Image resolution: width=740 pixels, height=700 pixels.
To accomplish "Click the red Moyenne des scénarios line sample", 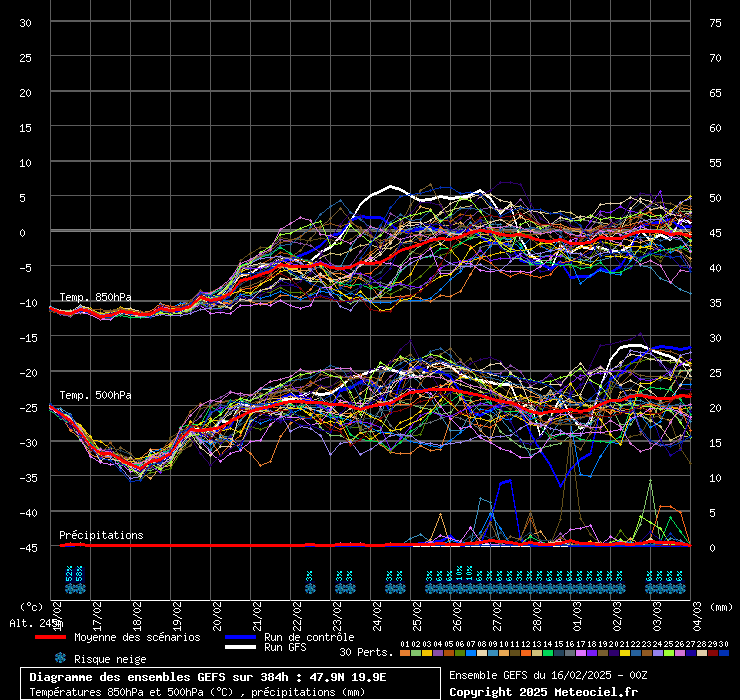I will [50, 637].
